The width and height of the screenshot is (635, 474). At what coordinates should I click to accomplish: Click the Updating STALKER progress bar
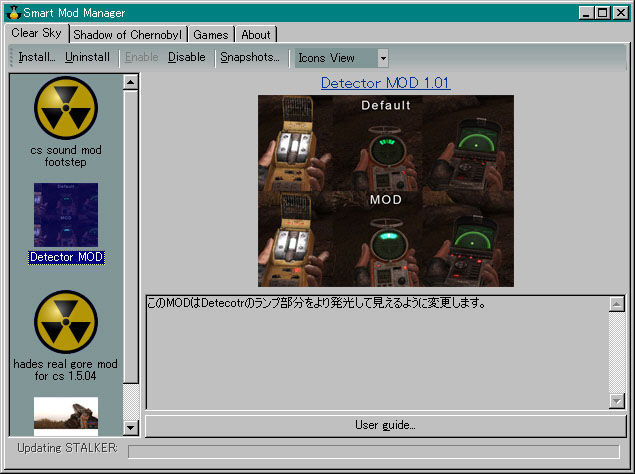(x=373, y=451)
